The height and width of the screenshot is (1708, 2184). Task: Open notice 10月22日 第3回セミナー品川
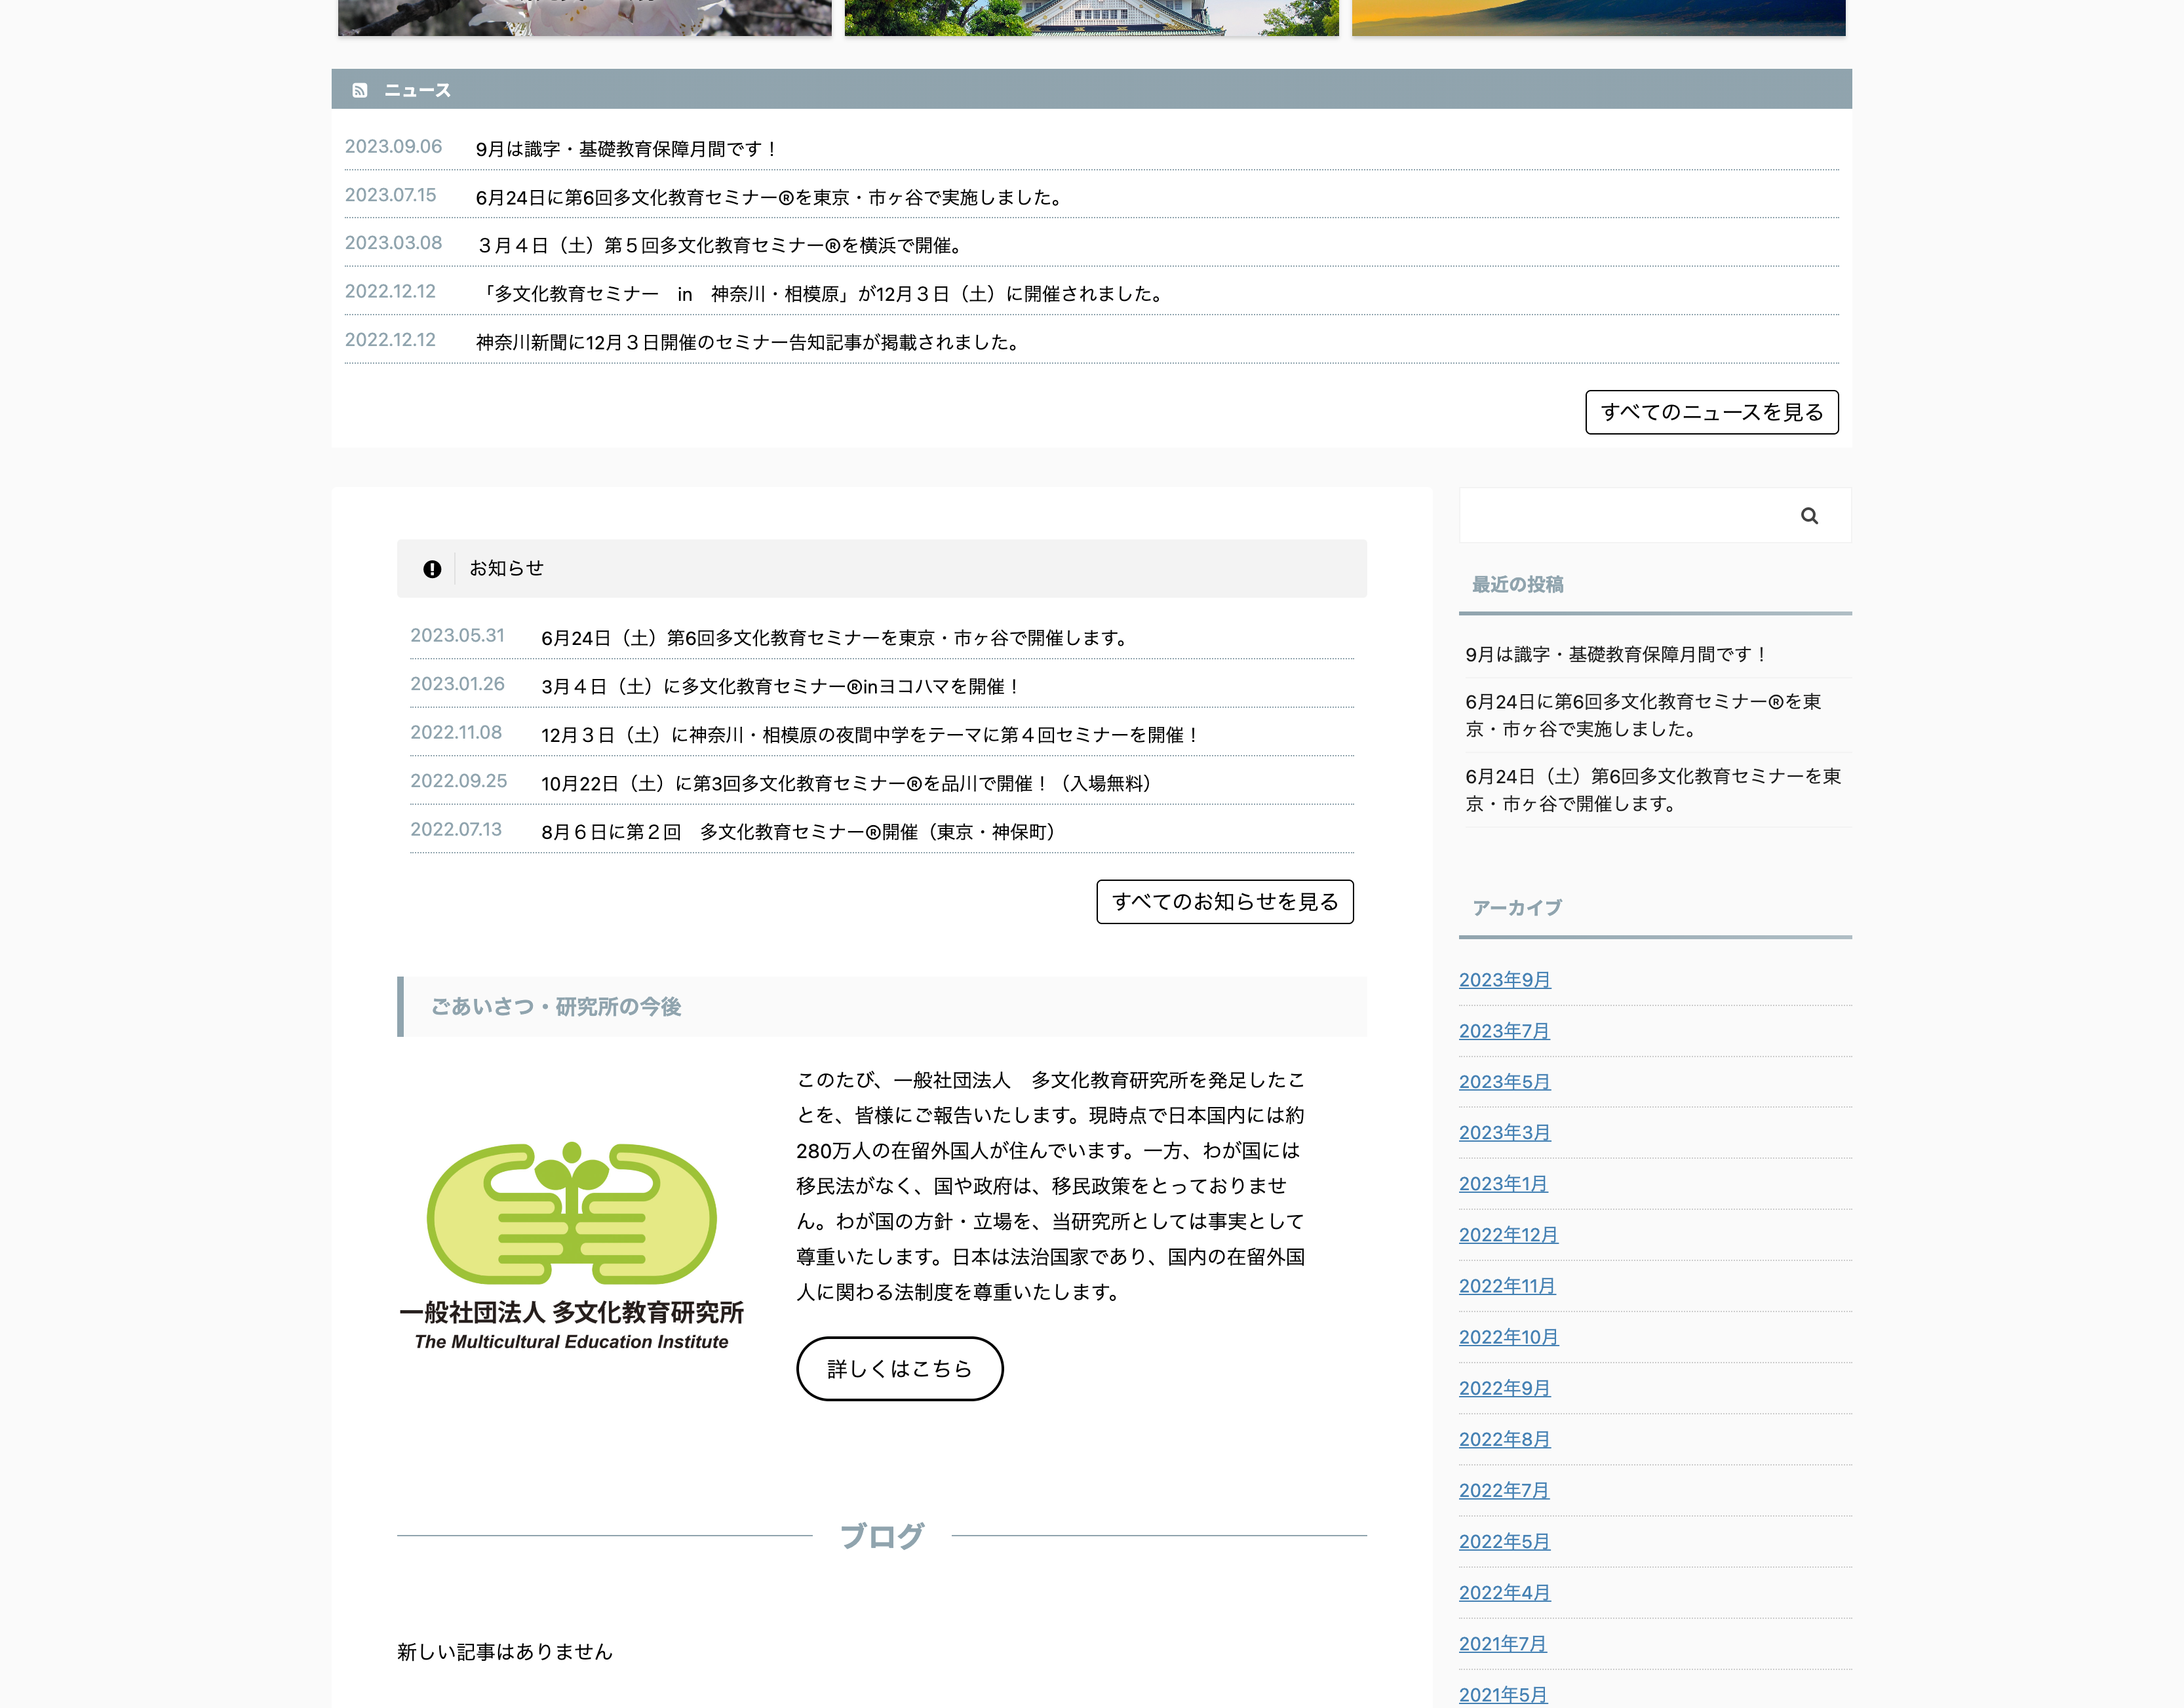tap(848, 784)
